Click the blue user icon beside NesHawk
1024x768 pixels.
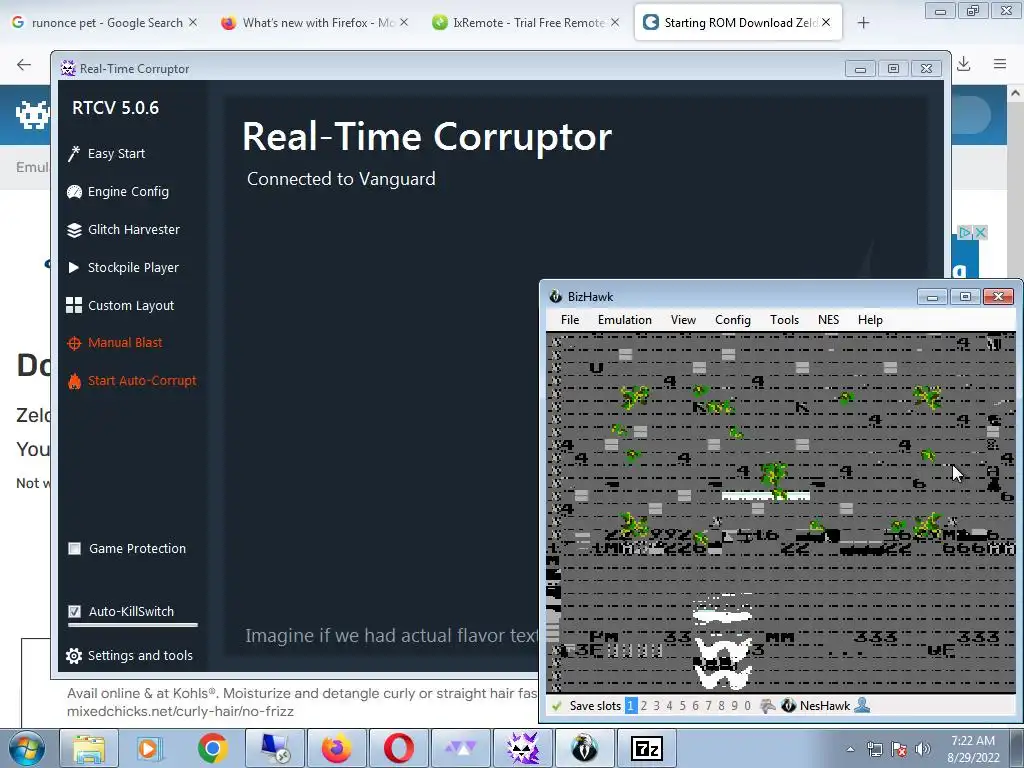click(x=862, y=706)
